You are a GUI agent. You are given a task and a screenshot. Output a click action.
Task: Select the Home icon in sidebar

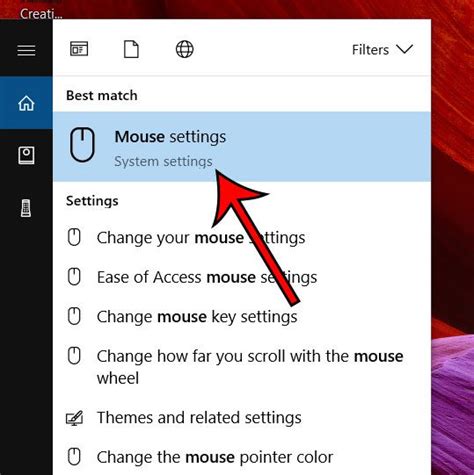coord(26,103)
